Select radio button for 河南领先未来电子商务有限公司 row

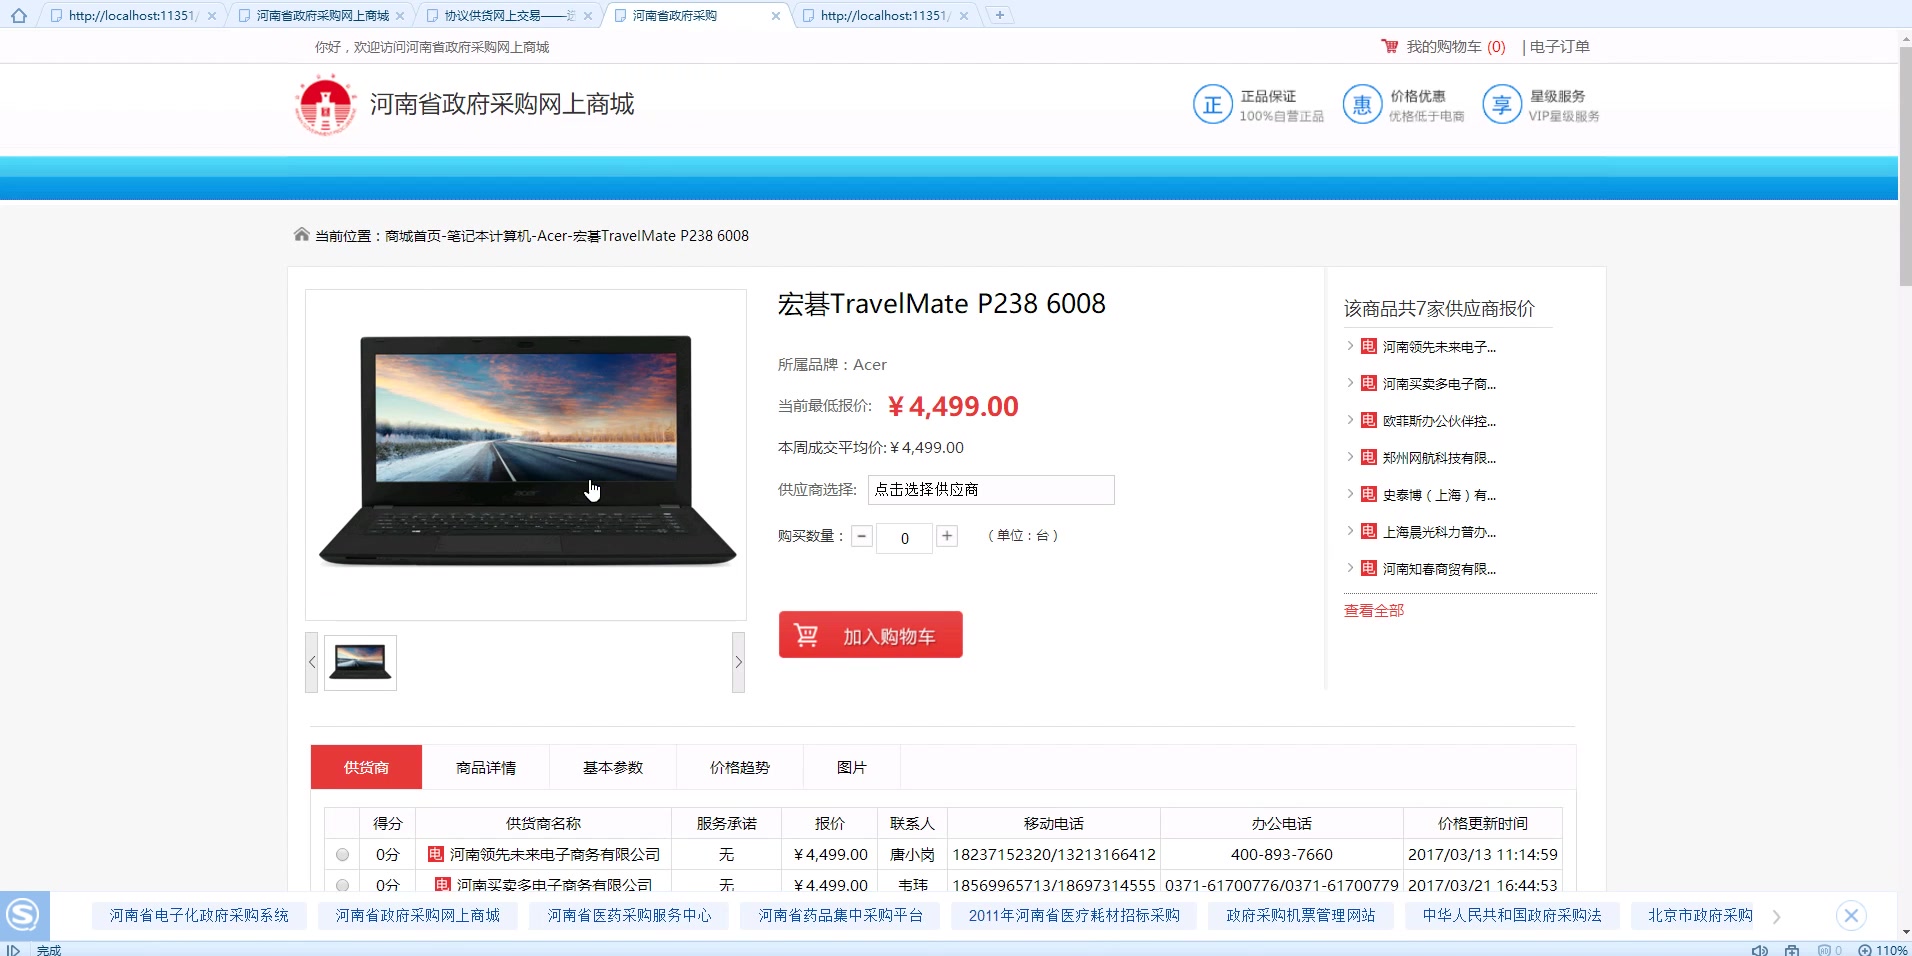point(342,855)
